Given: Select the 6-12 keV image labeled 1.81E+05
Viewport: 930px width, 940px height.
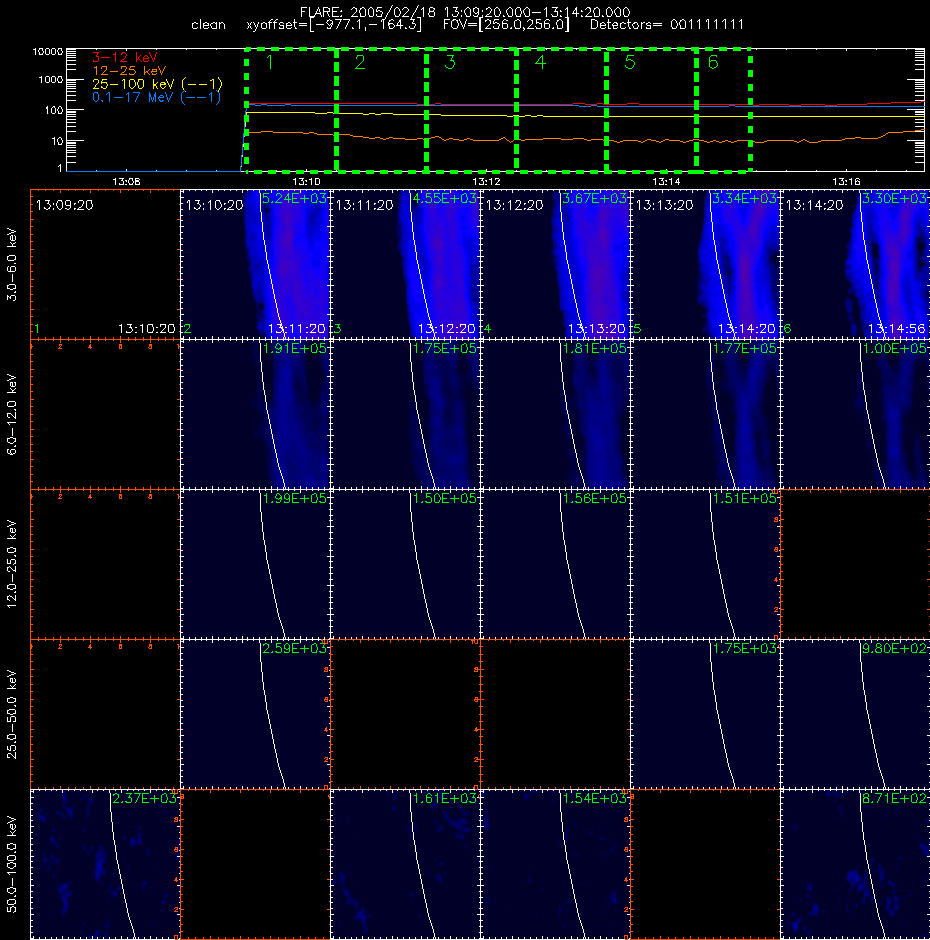Looking at the screenshot, I should click(555, 414).
